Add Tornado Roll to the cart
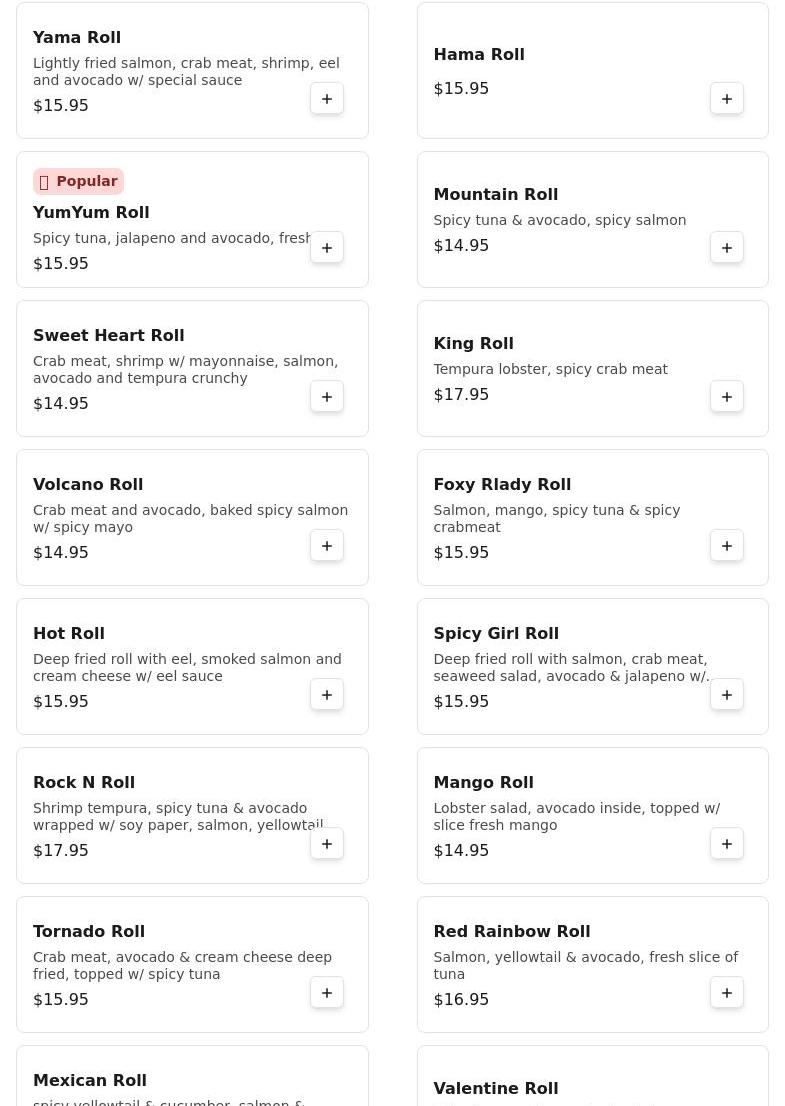Image resolution: width=785 pixels, height=1106 pixels. point(327,993)
